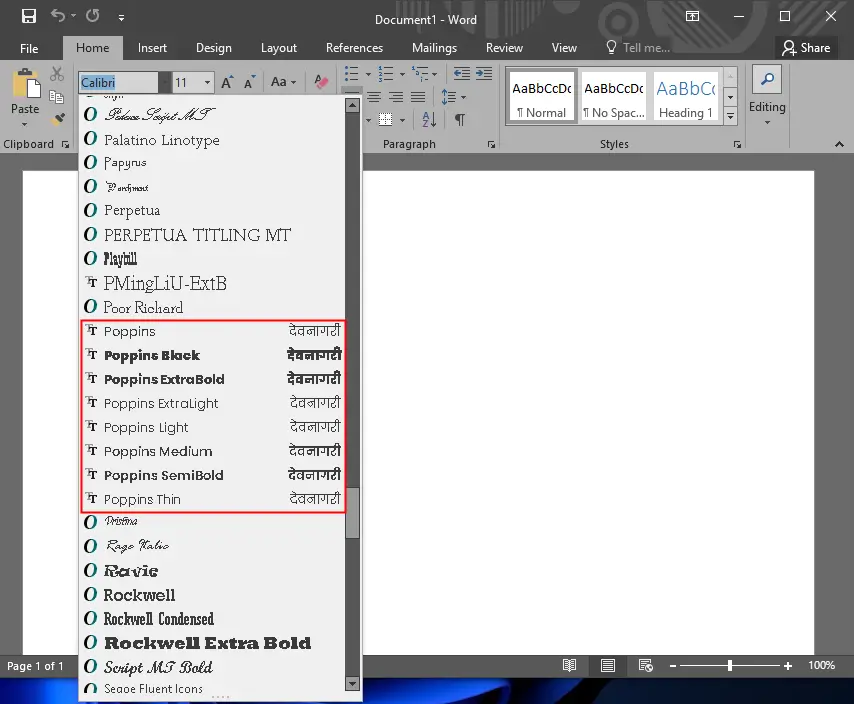Click the Repeat/Redo icon
854x704 pixels.
(93, 16)
